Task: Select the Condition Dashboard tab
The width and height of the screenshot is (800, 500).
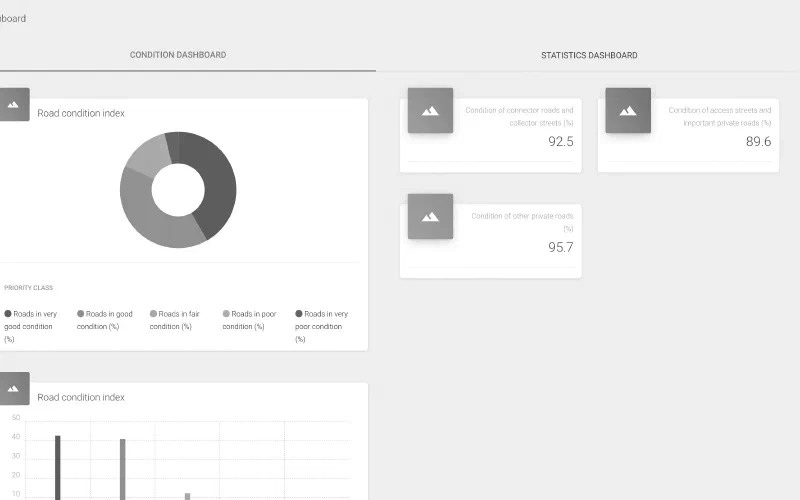Action: [x=178, y=55]
